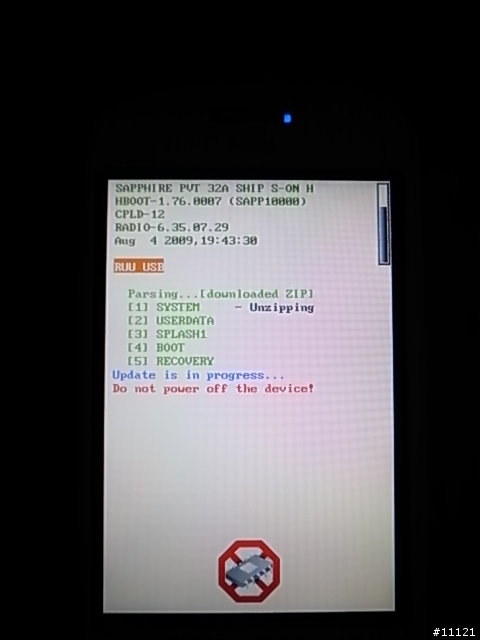Click 'Parsing...[downloaded ZIP]' line
This screenshot has width=480, height=640.
tap(221, 294)
